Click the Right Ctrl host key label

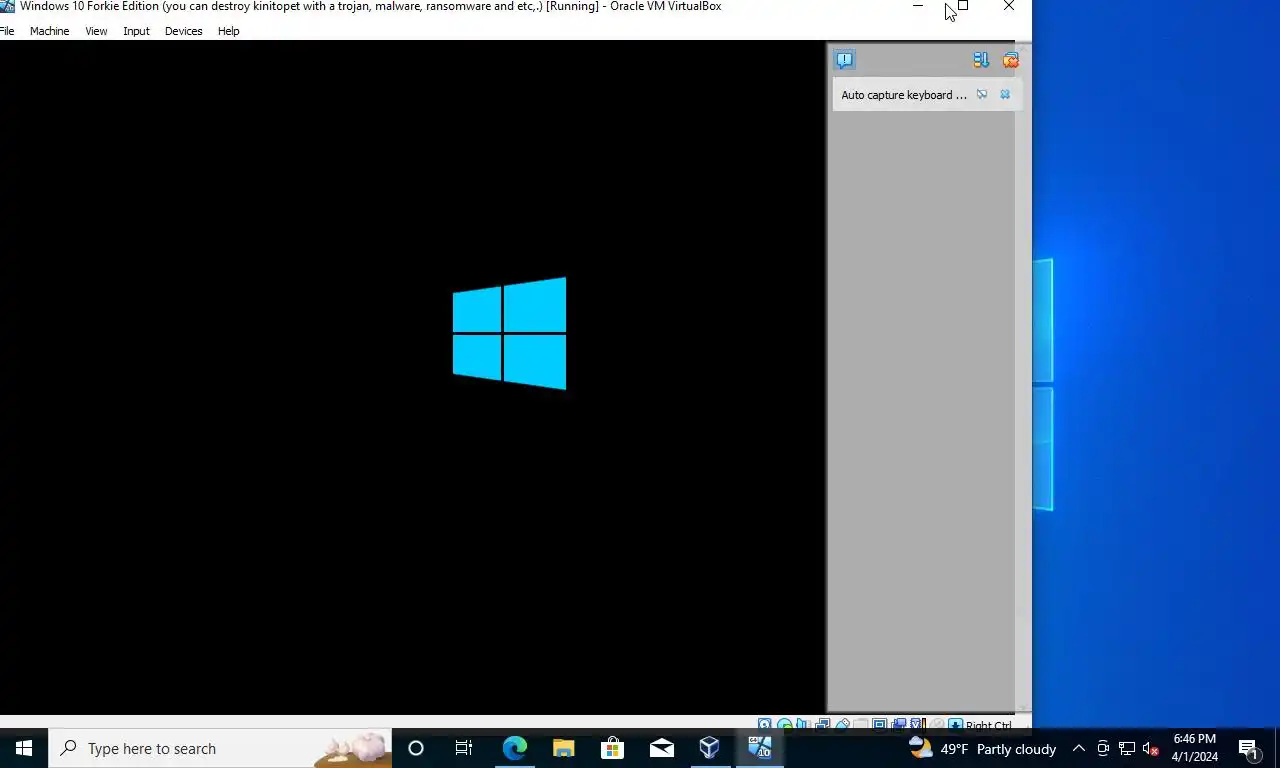tap(989, 726)
